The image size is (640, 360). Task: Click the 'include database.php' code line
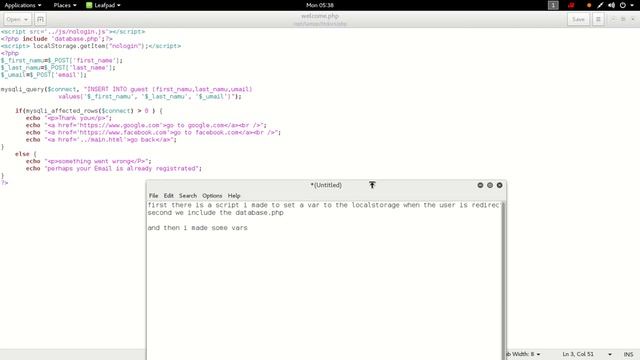click(56, 39)
